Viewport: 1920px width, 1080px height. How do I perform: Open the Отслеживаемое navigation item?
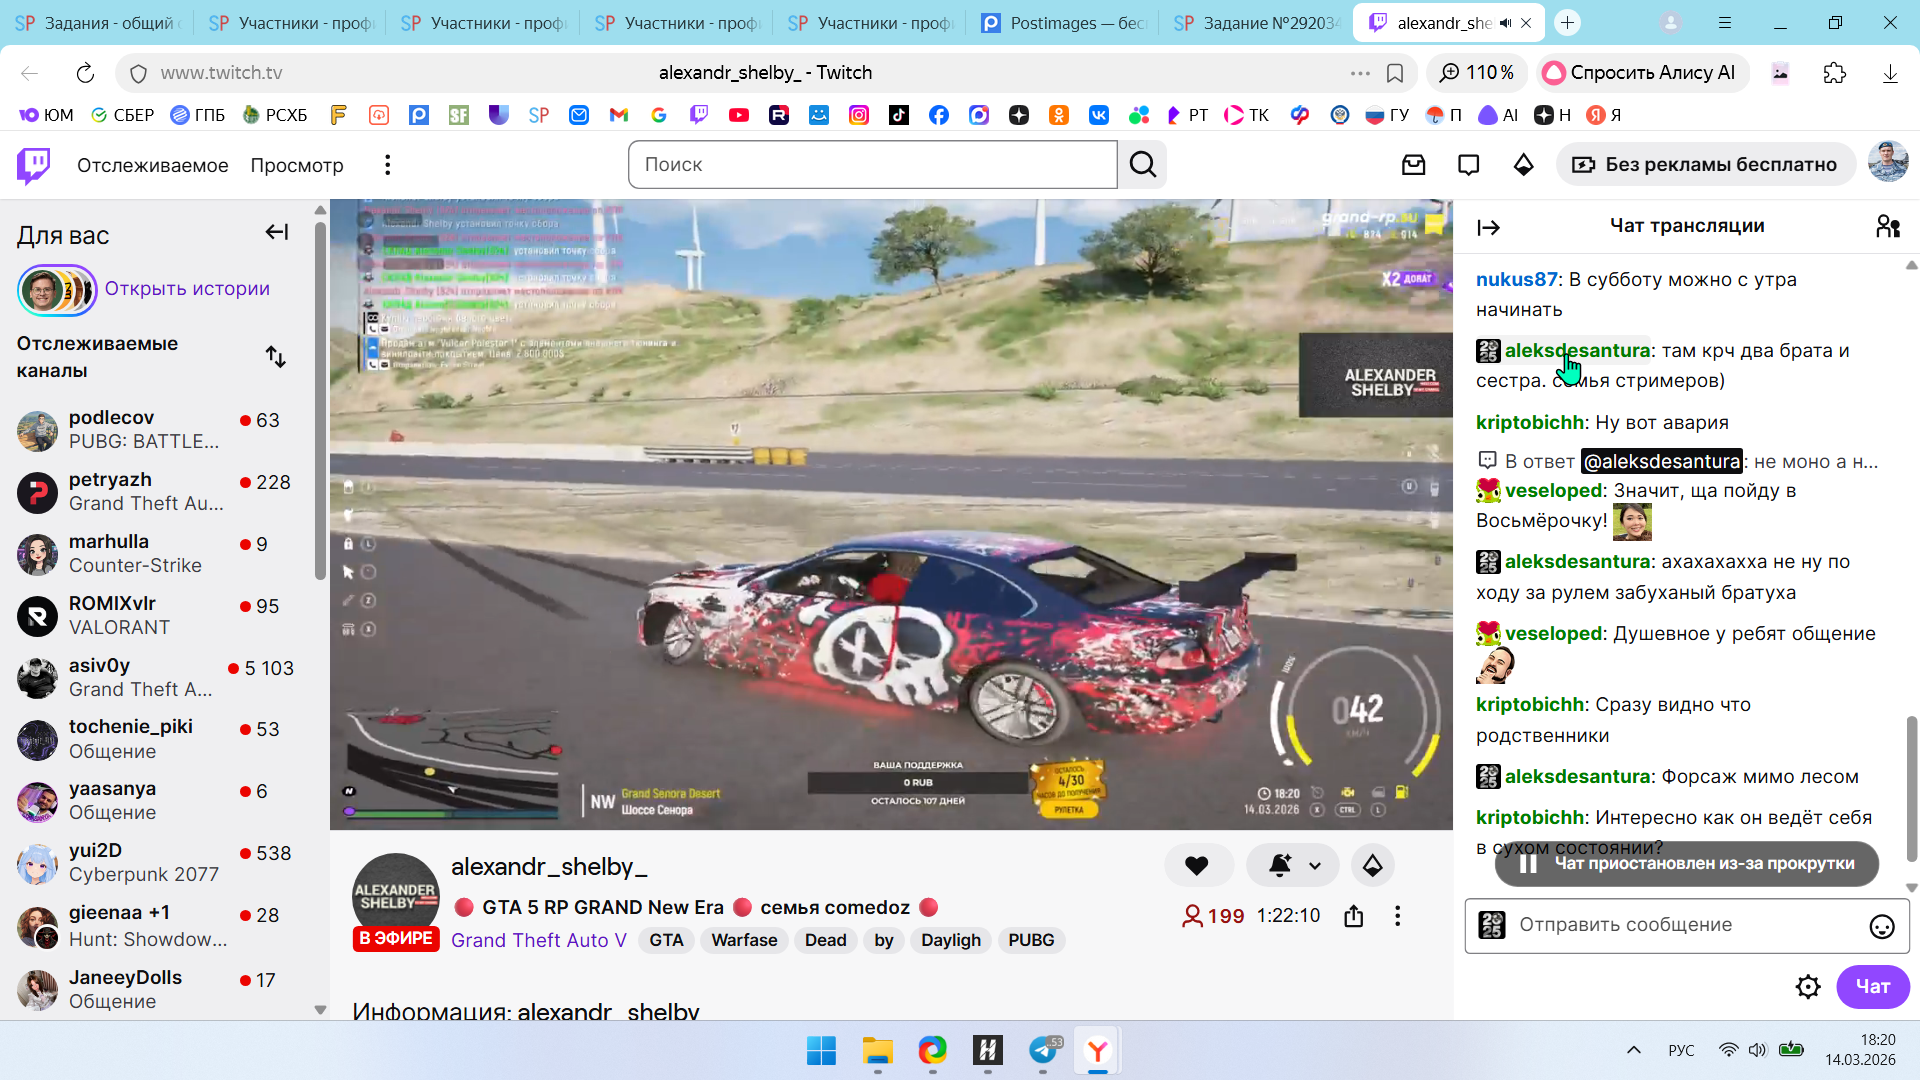152,165
